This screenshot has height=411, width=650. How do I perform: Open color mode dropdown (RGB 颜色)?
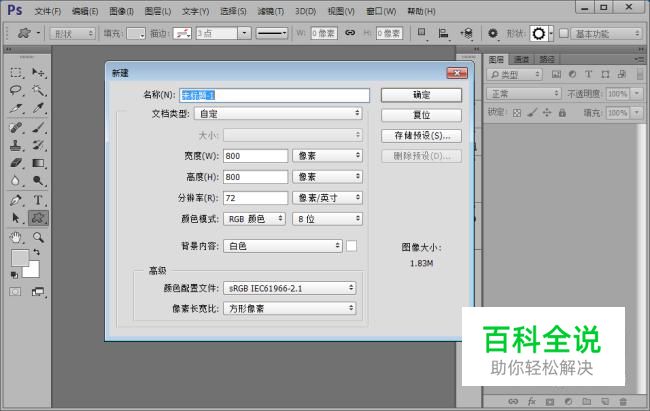tap(255, 219)
